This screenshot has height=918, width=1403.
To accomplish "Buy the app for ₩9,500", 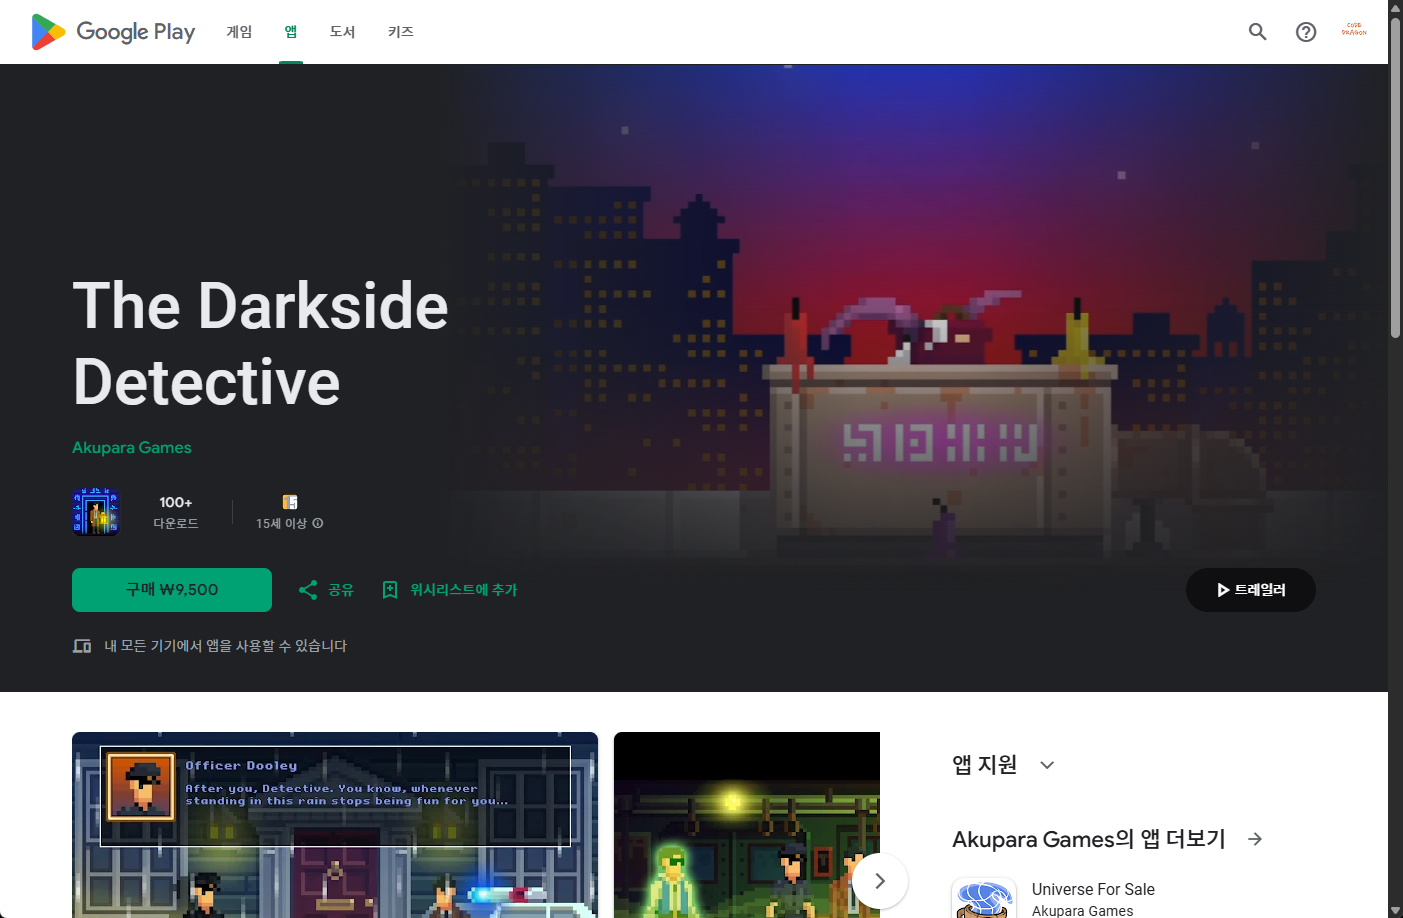I will (172, 590).
